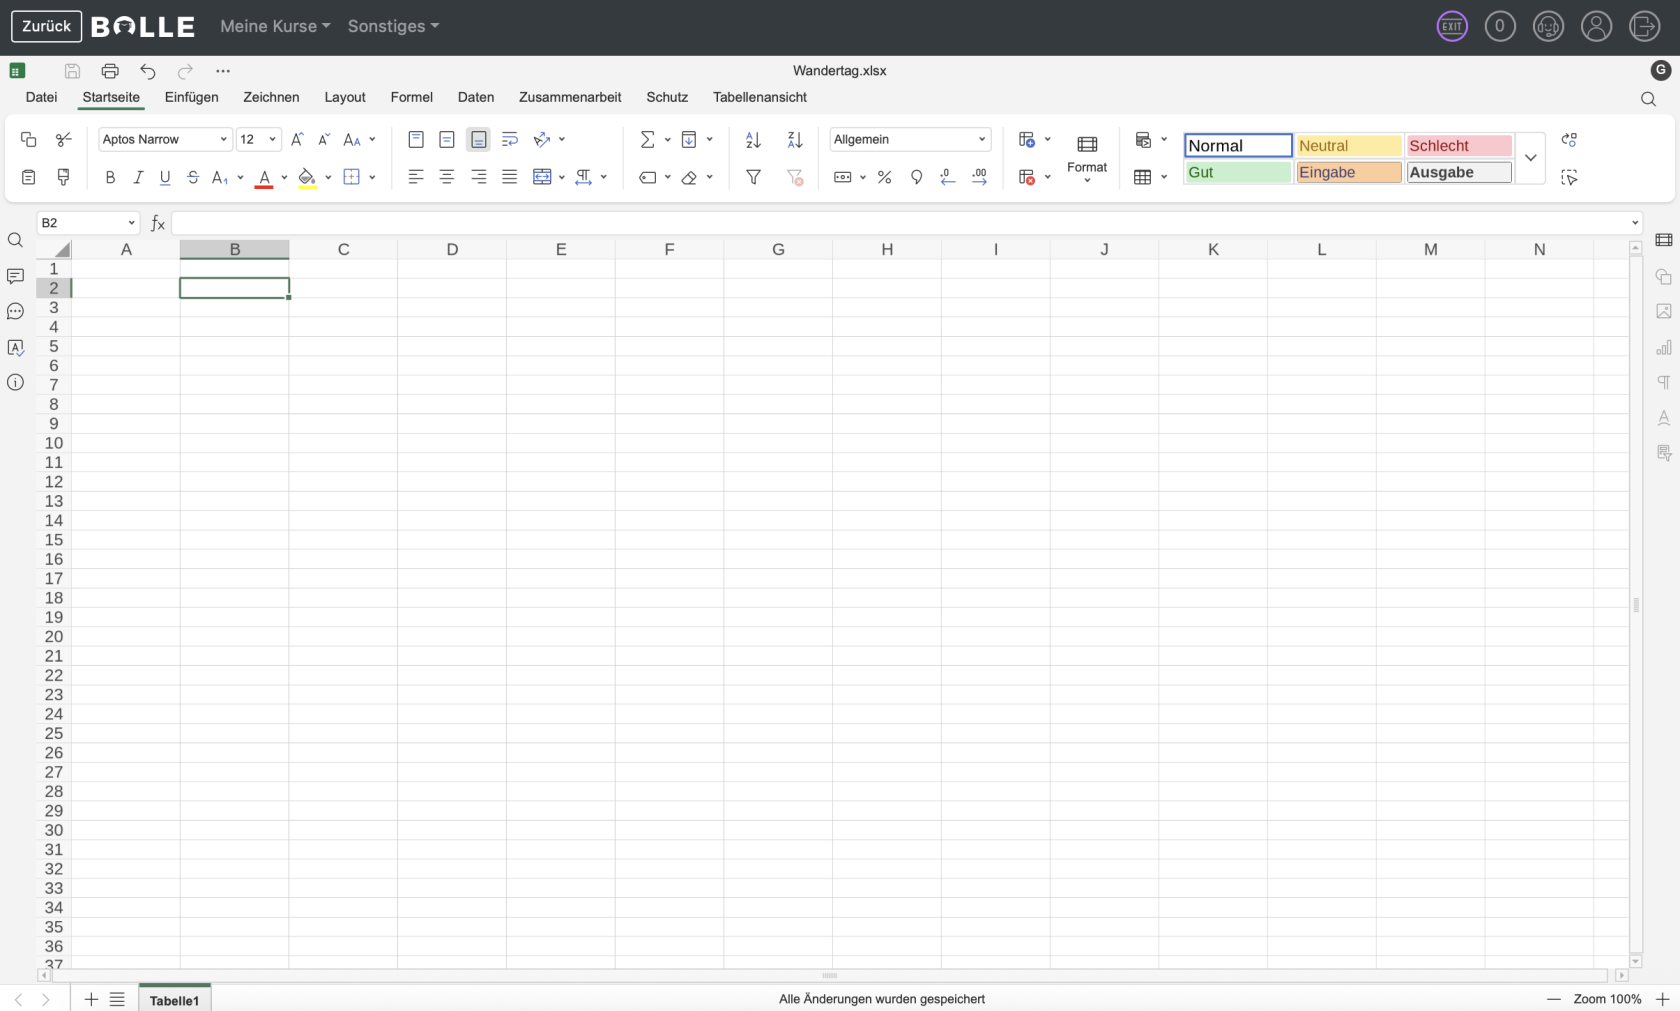Undo the last action

pyautogui.click(x=148, y=71)
